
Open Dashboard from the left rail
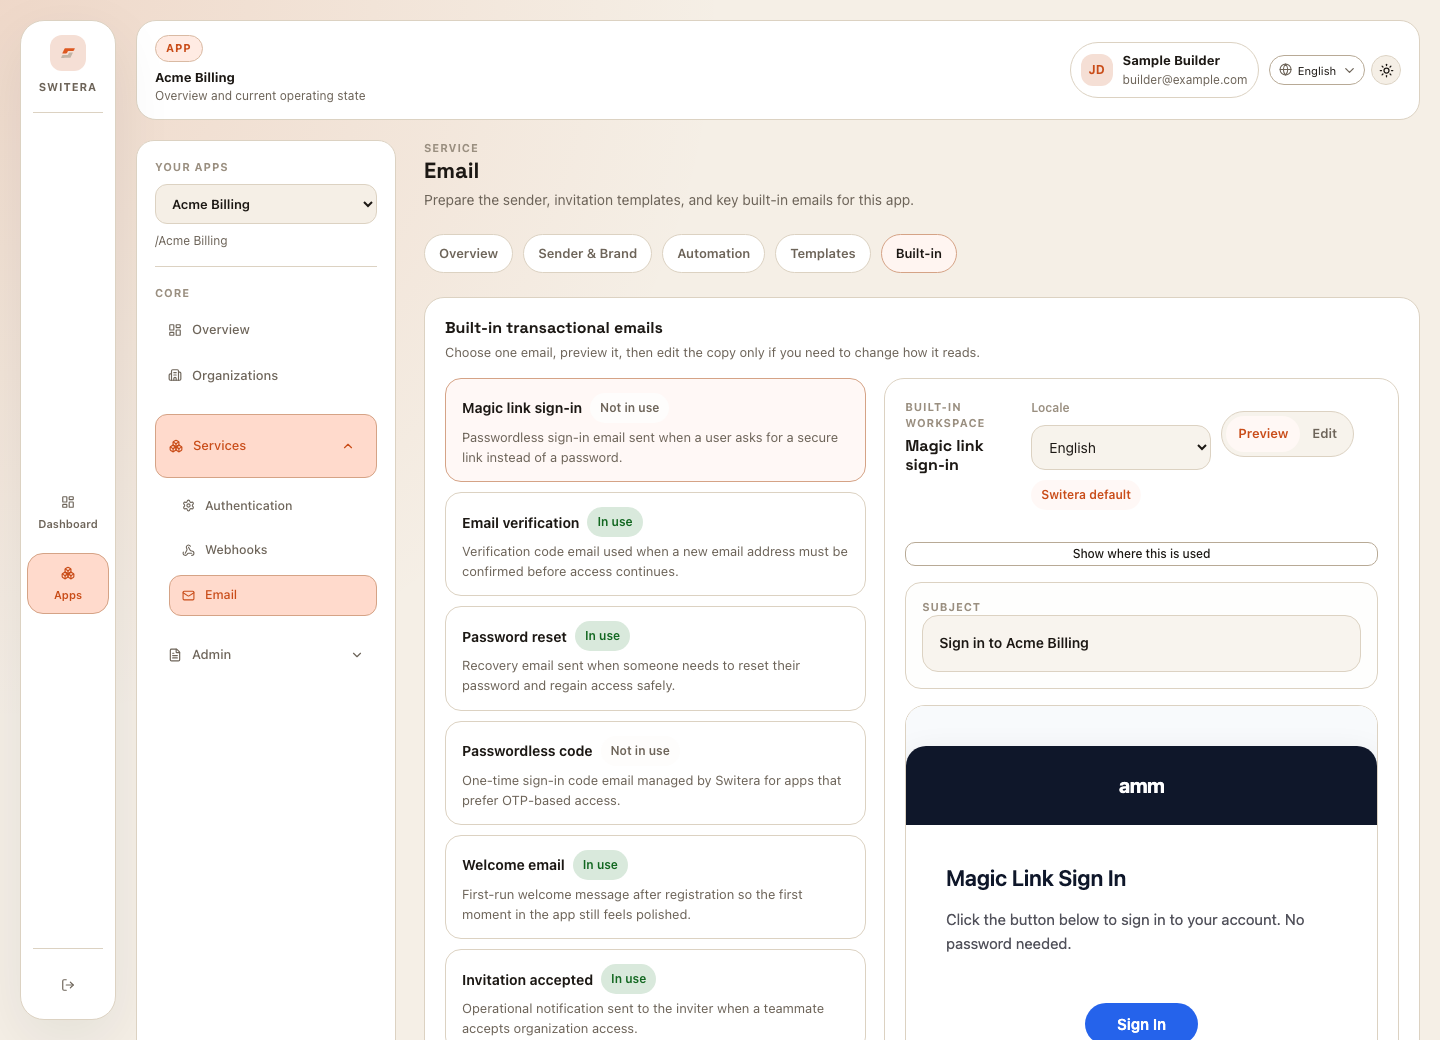pos(68,512)
